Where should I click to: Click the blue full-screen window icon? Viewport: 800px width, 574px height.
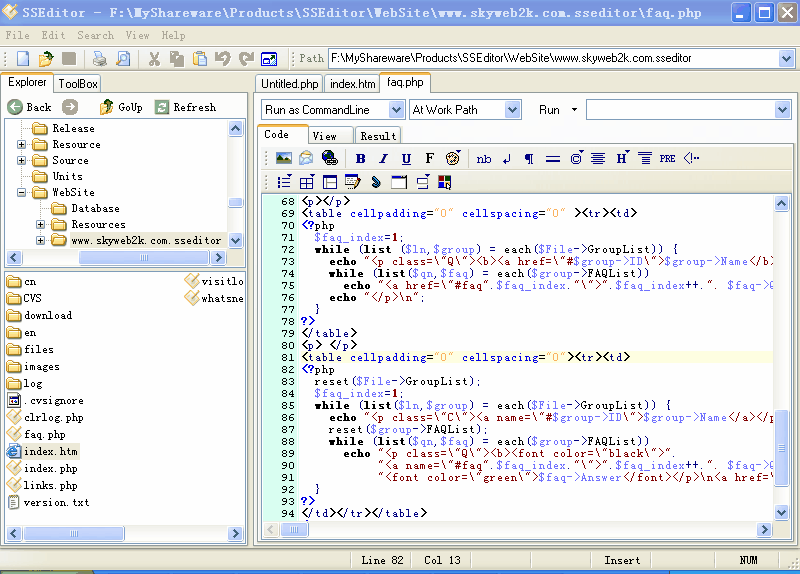click(269, 59)
